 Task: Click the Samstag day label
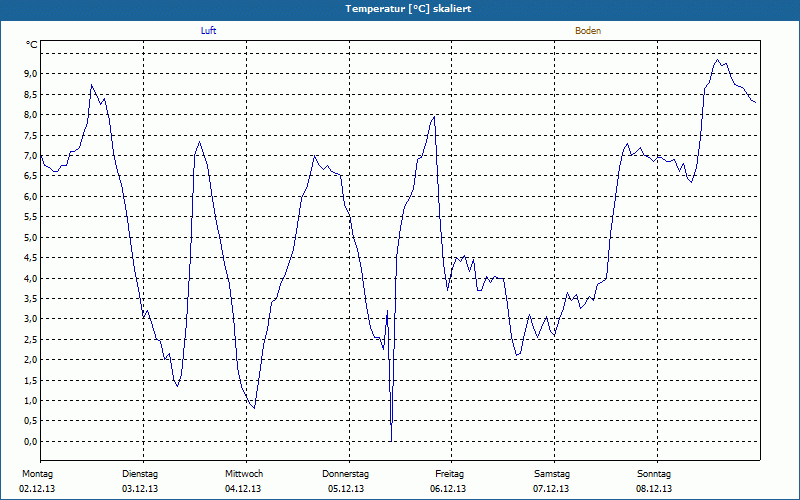coord(552,474)
